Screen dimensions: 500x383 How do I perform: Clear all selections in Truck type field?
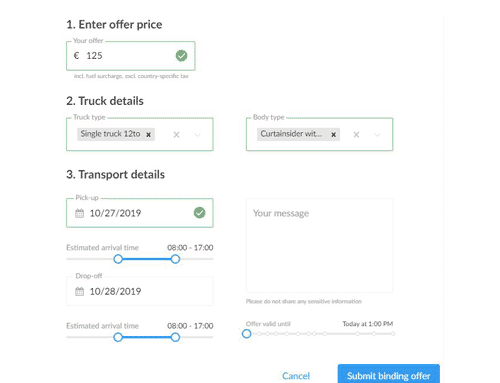(176, 134)
